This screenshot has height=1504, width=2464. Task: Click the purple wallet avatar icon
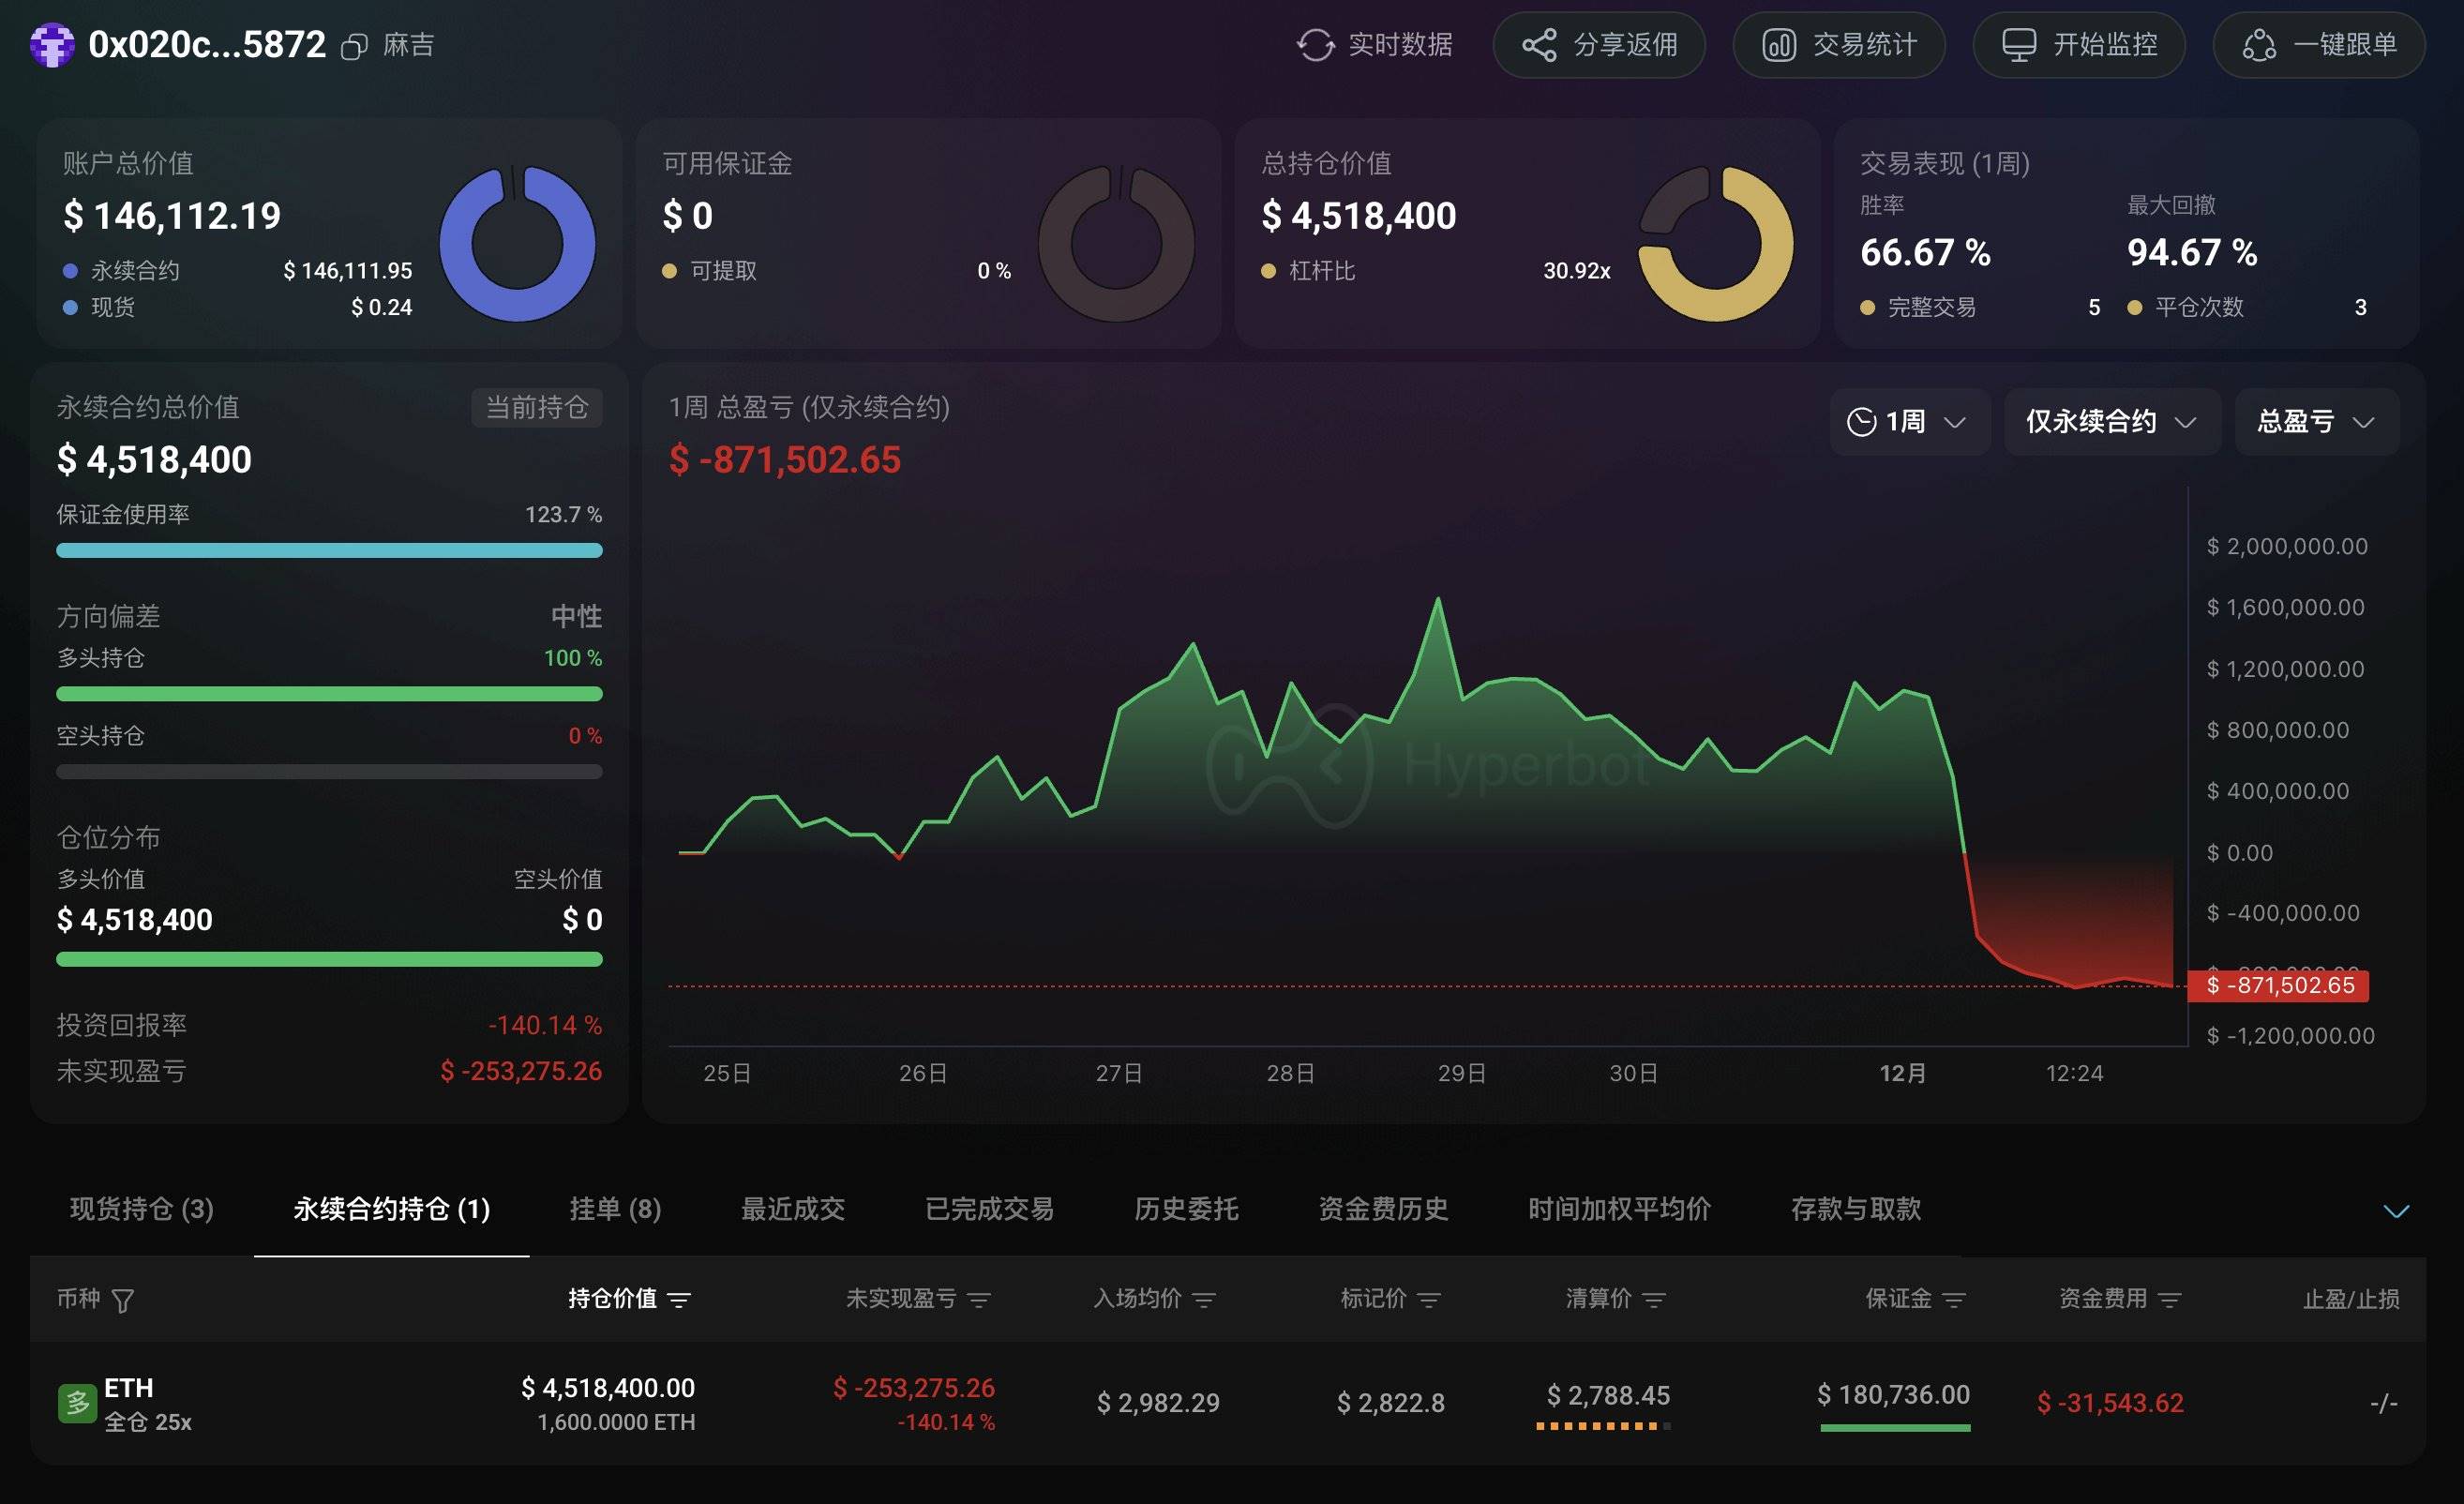[52, 45]
